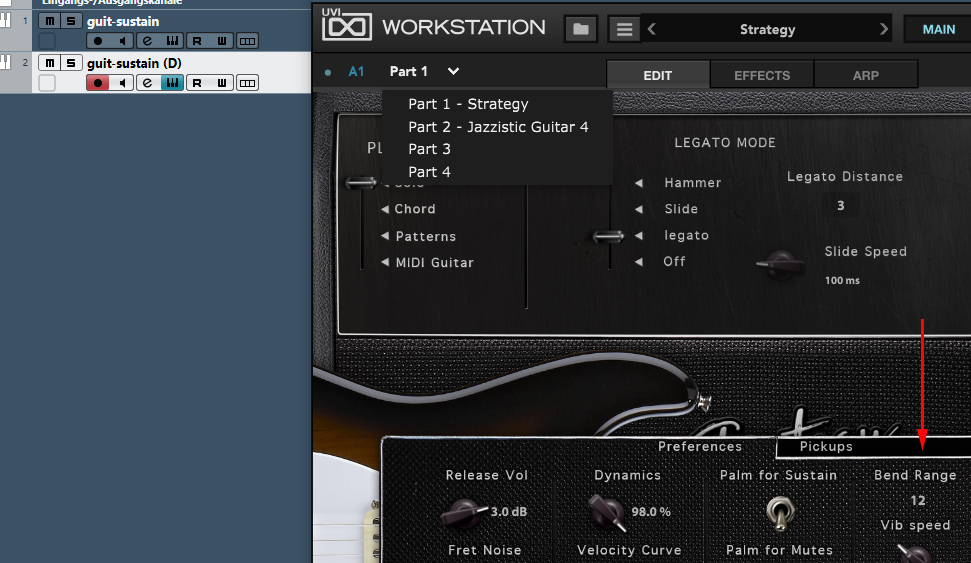Mute track guit-sustain (D)
The height and width of the screenshot is (563, 971).
point(50,63)
